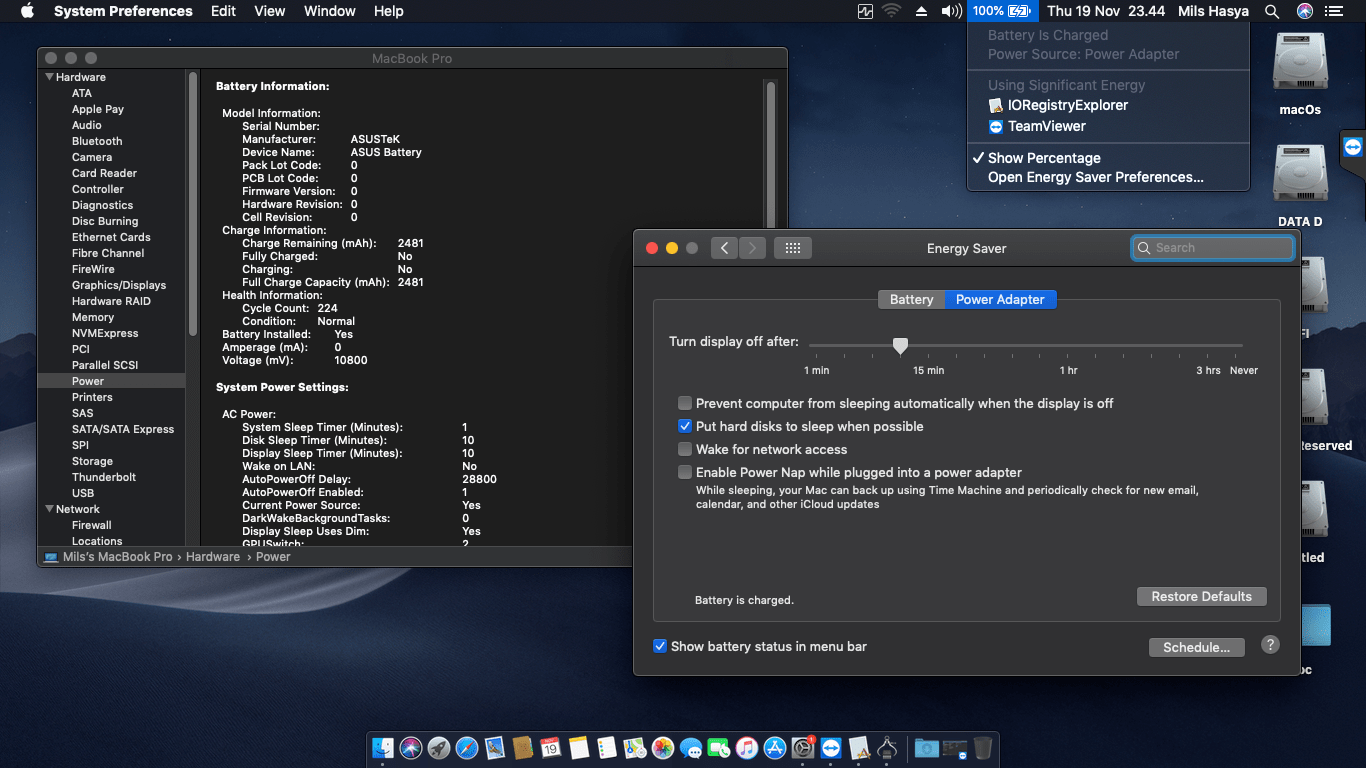
Task: Click Turn display off after slider thumb
Action: [x=900, y=345]
